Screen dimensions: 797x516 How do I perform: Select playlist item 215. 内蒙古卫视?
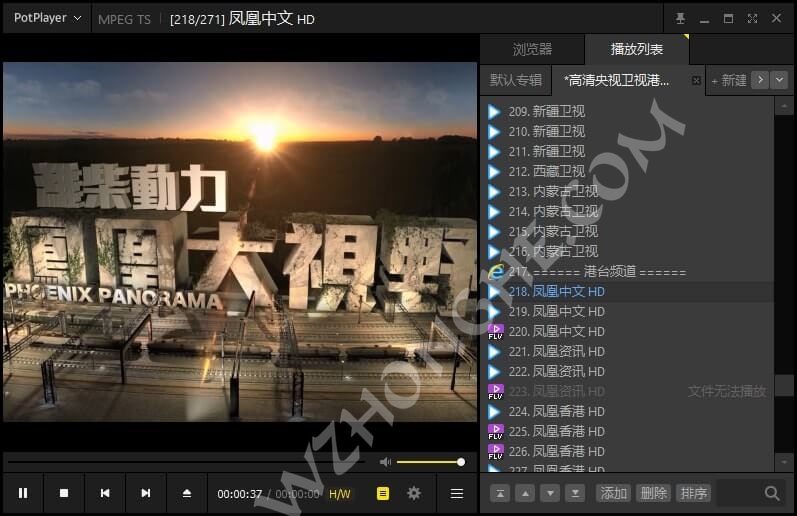click(629, 231)
